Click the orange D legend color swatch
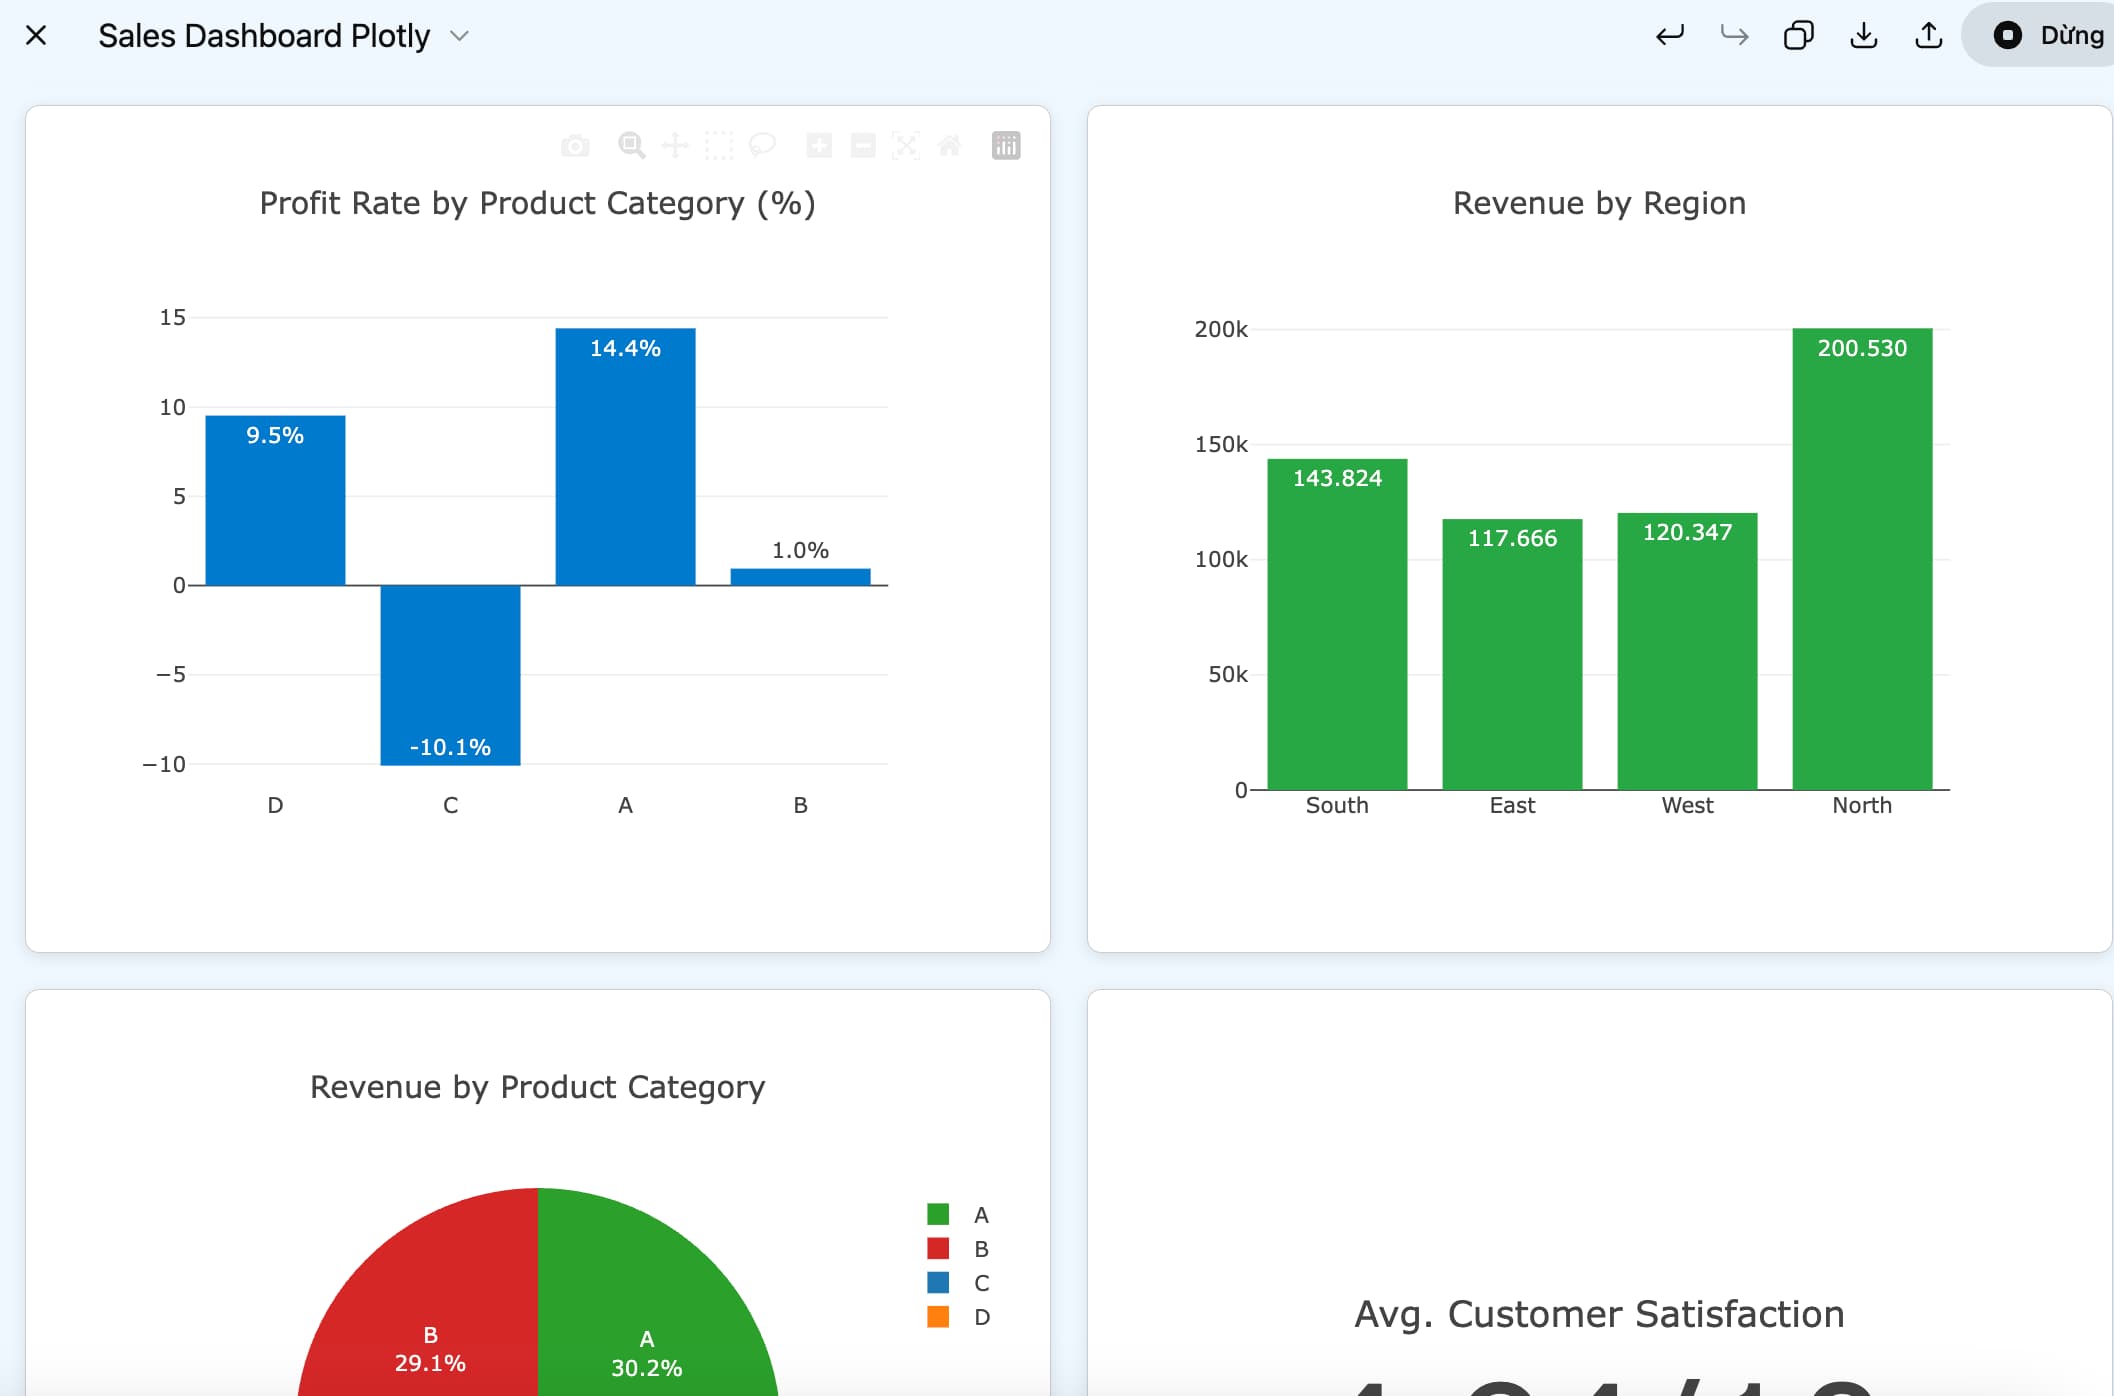Image resolution: width=2114 pixels, height=1396 pixels. click(938, 1317)
